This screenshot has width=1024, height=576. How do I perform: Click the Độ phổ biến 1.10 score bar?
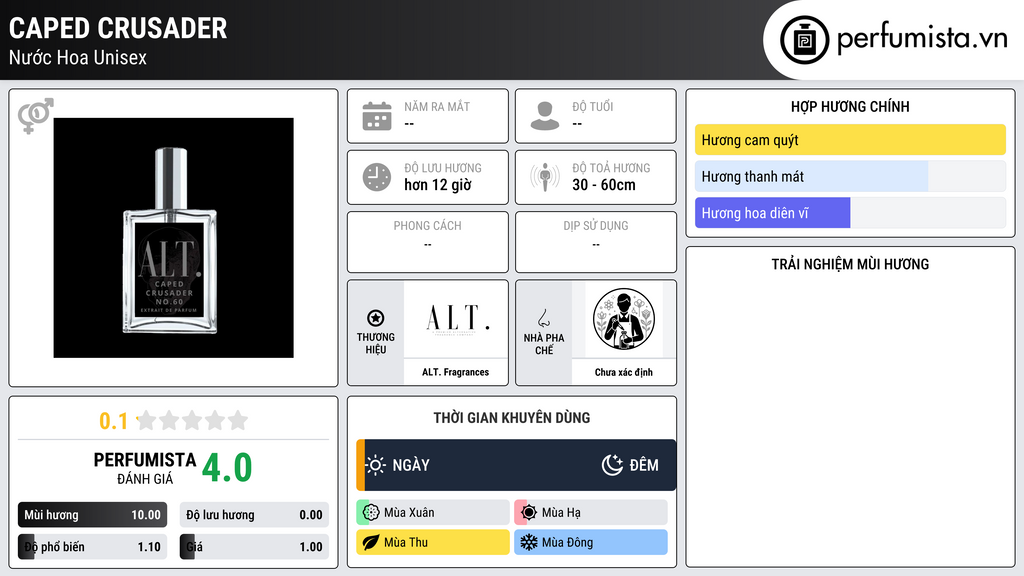pos(93,547)
